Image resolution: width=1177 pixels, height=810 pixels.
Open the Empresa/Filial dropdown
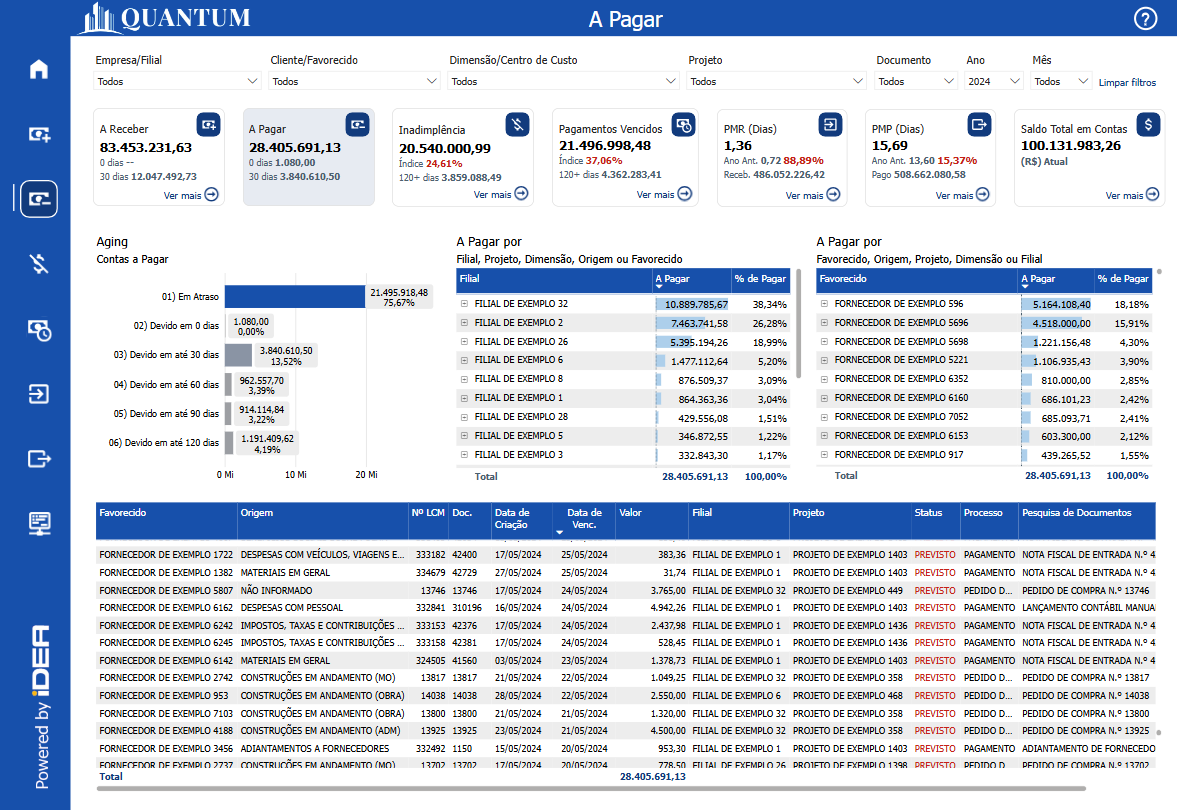(176, 81)
